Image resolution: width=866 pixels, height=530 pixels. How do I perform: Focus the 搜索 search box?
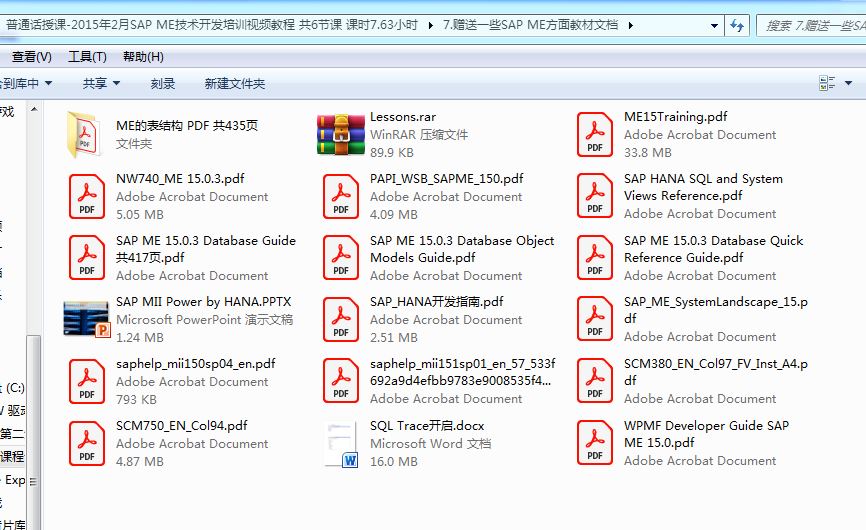coord(812,25)
